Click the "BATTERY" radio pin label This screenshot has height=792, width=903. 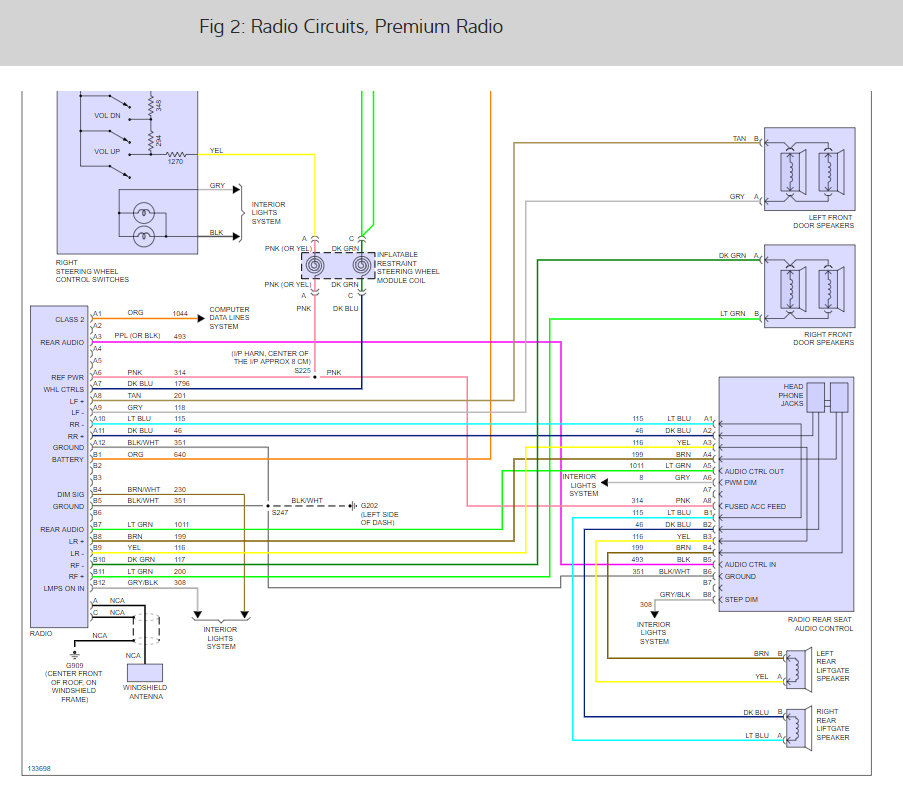[x=67, y=460]
